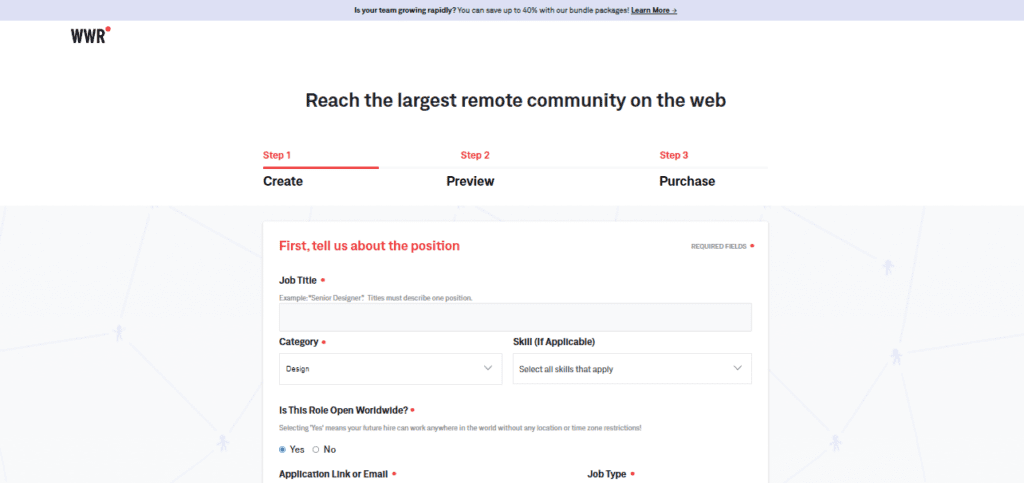
Task: Click the Job Title label
Action: tap(298, 280)
